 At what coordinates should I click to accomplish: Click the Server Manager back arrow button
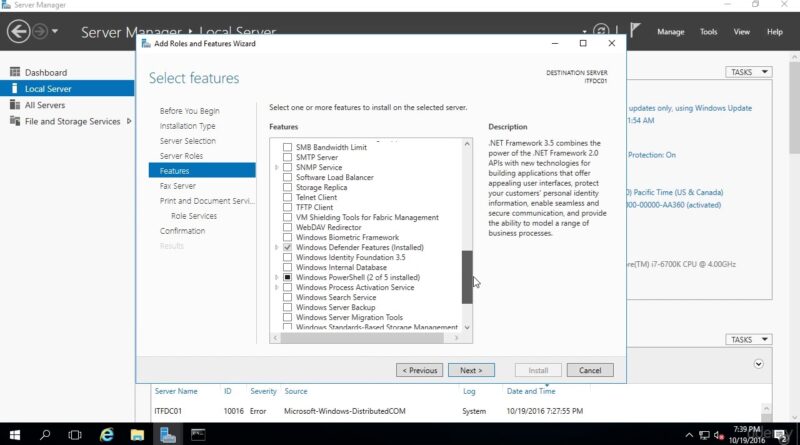coord(18,32)
